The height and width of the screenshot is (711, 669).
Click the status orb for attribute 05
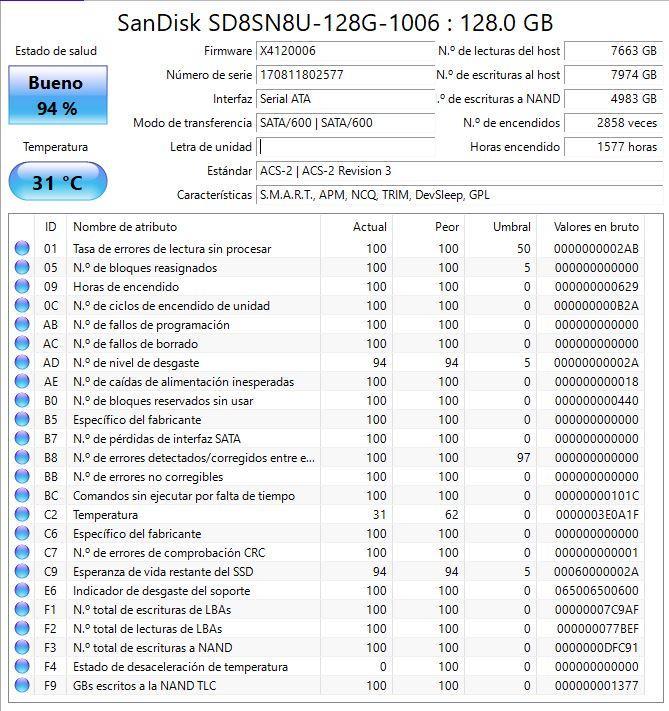tap(22, 268)
